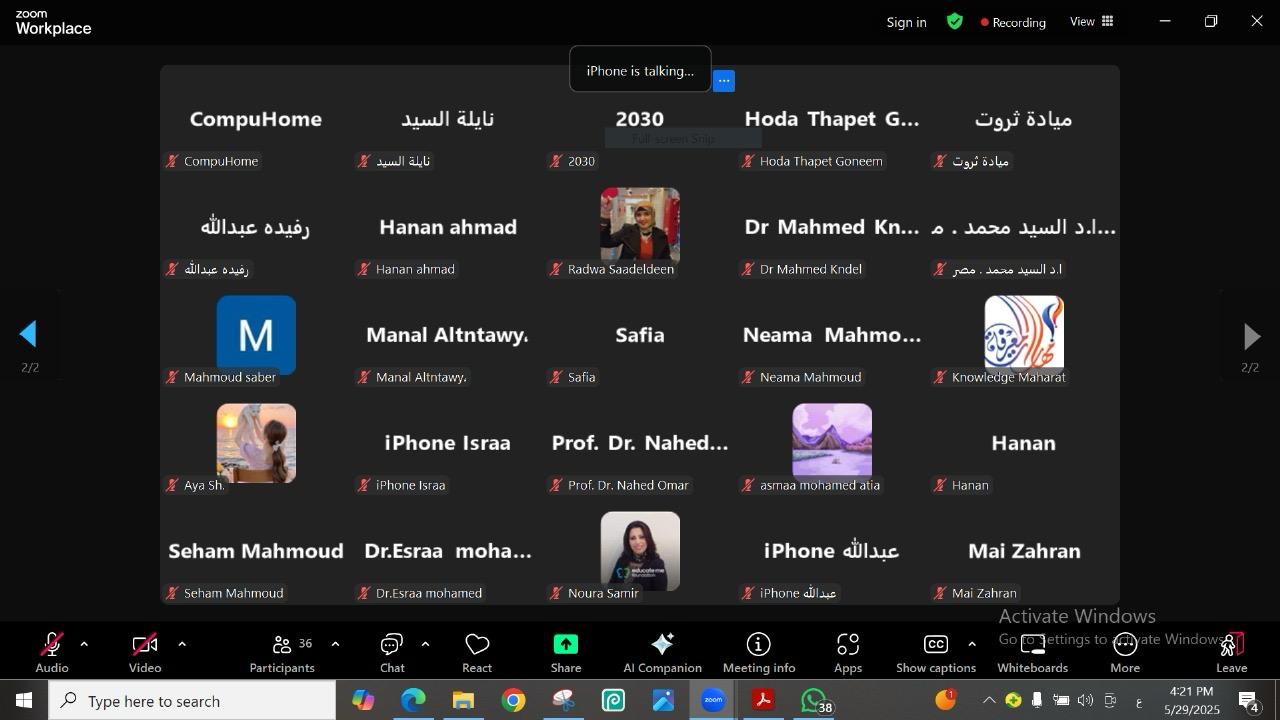Open the View layout dropdown
The image size is (1280, 720).
pyautogui.click(x=1091, y=21)
